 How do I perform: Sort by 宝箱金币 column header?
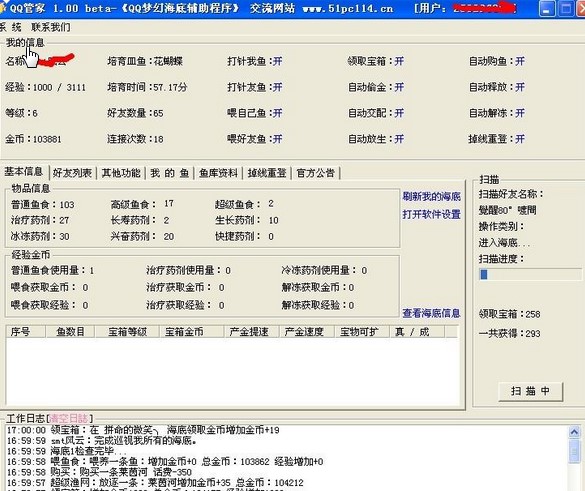pyautogui.click(x=191, y=332)
